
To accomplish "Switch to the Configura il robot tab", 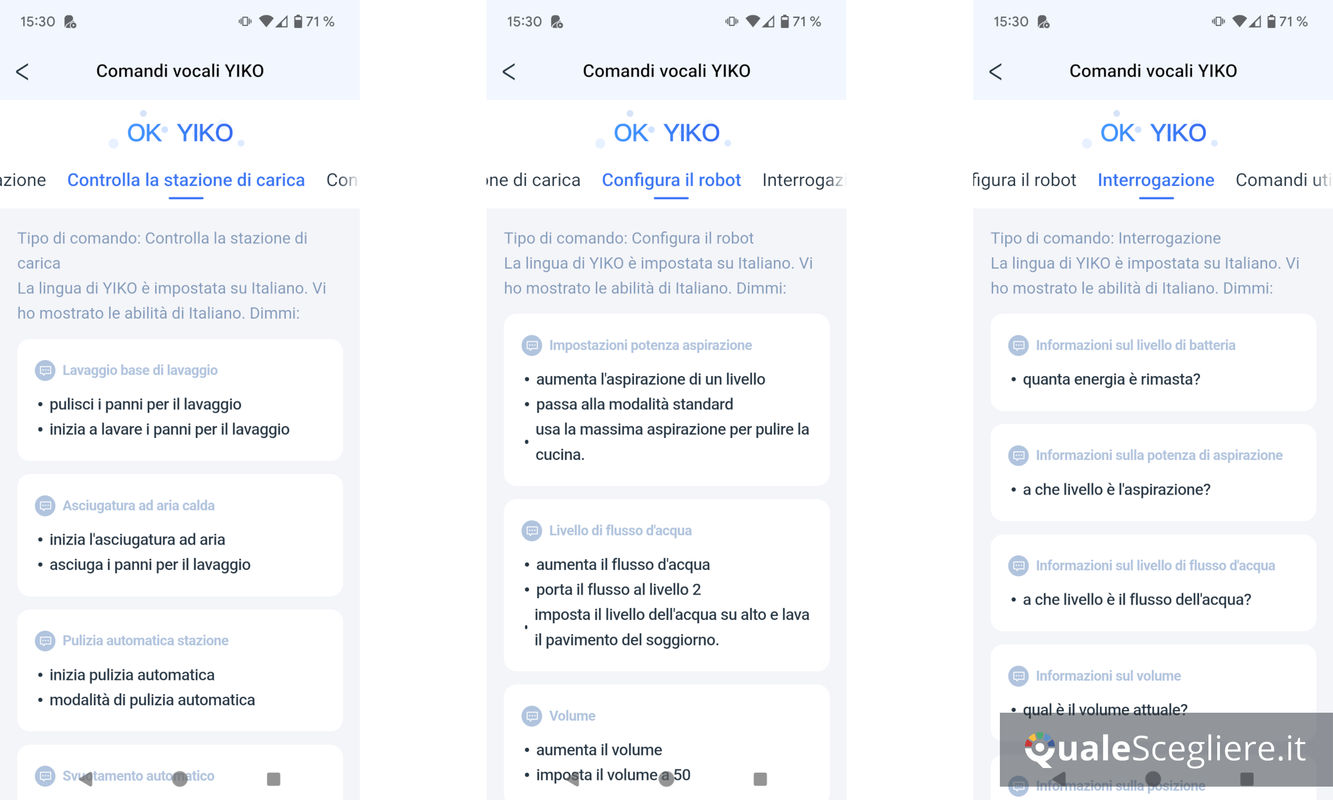I will (x=671, y=180).
